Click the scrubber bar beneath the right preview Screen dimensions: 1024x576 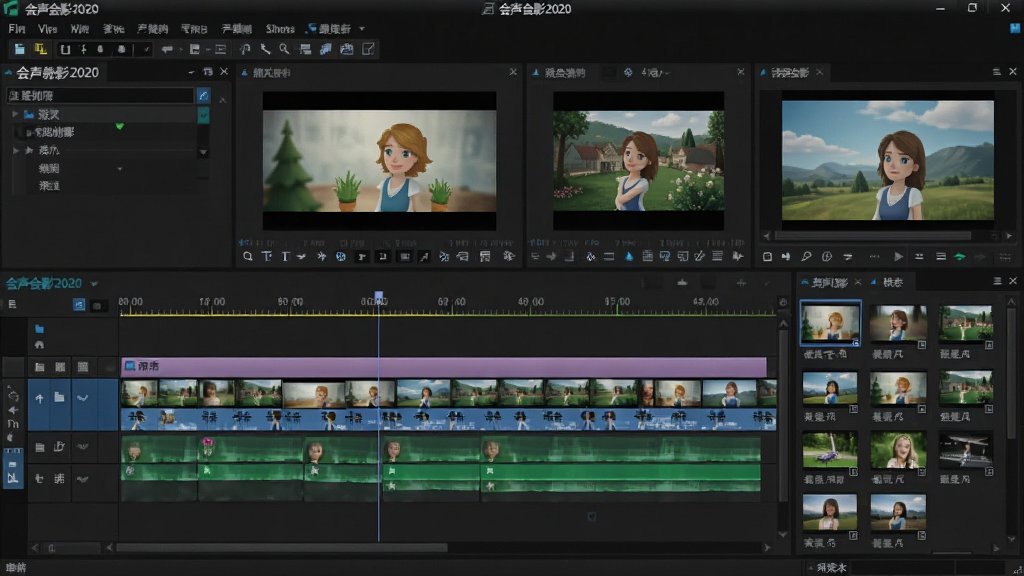pyautogui.click(x=872, y=236)
